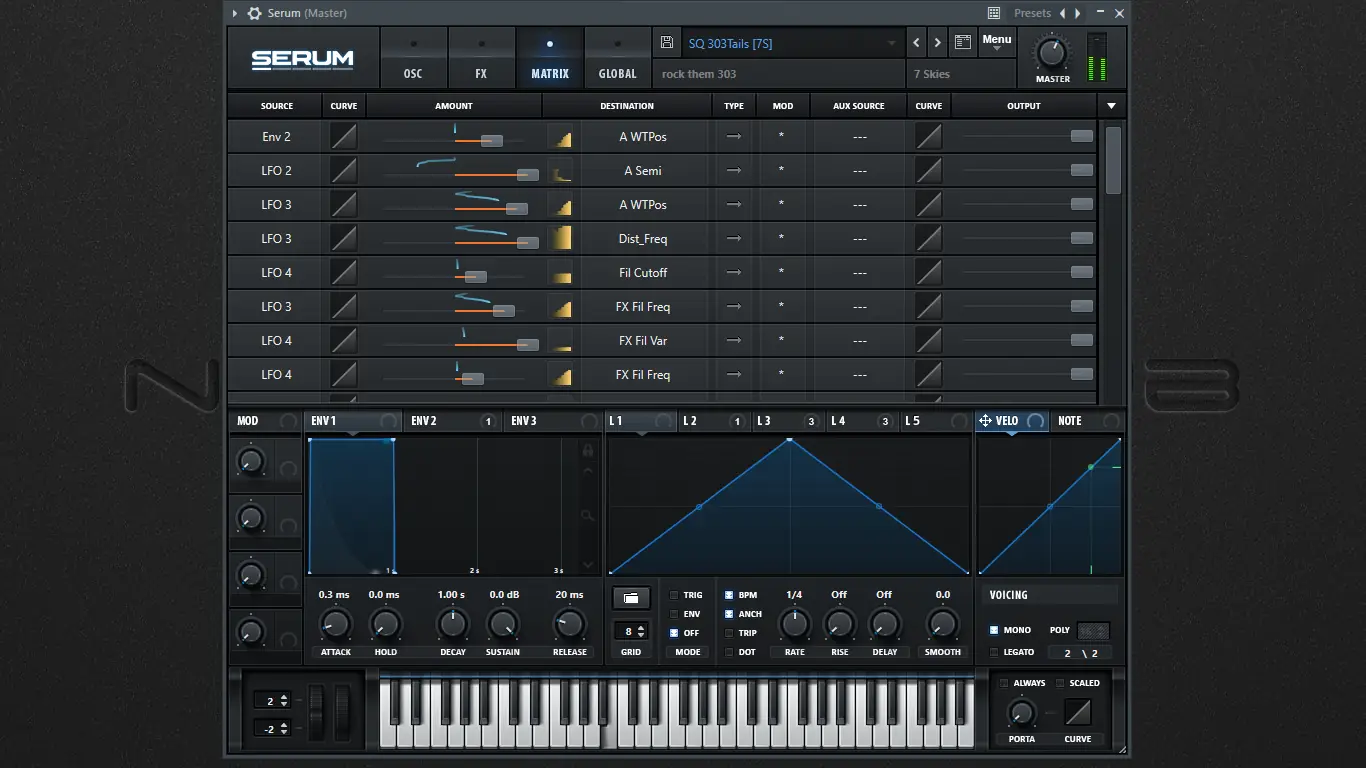Click the POLY voice count box
The height and width of the screenshot is (768, 1366).
coord(1093,631)
